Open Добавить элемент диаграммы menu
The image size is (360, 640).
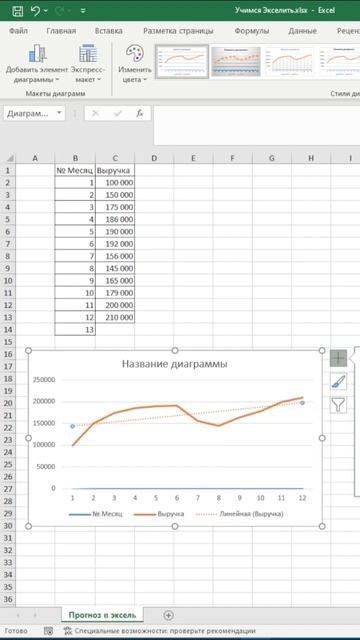point(37,63)
